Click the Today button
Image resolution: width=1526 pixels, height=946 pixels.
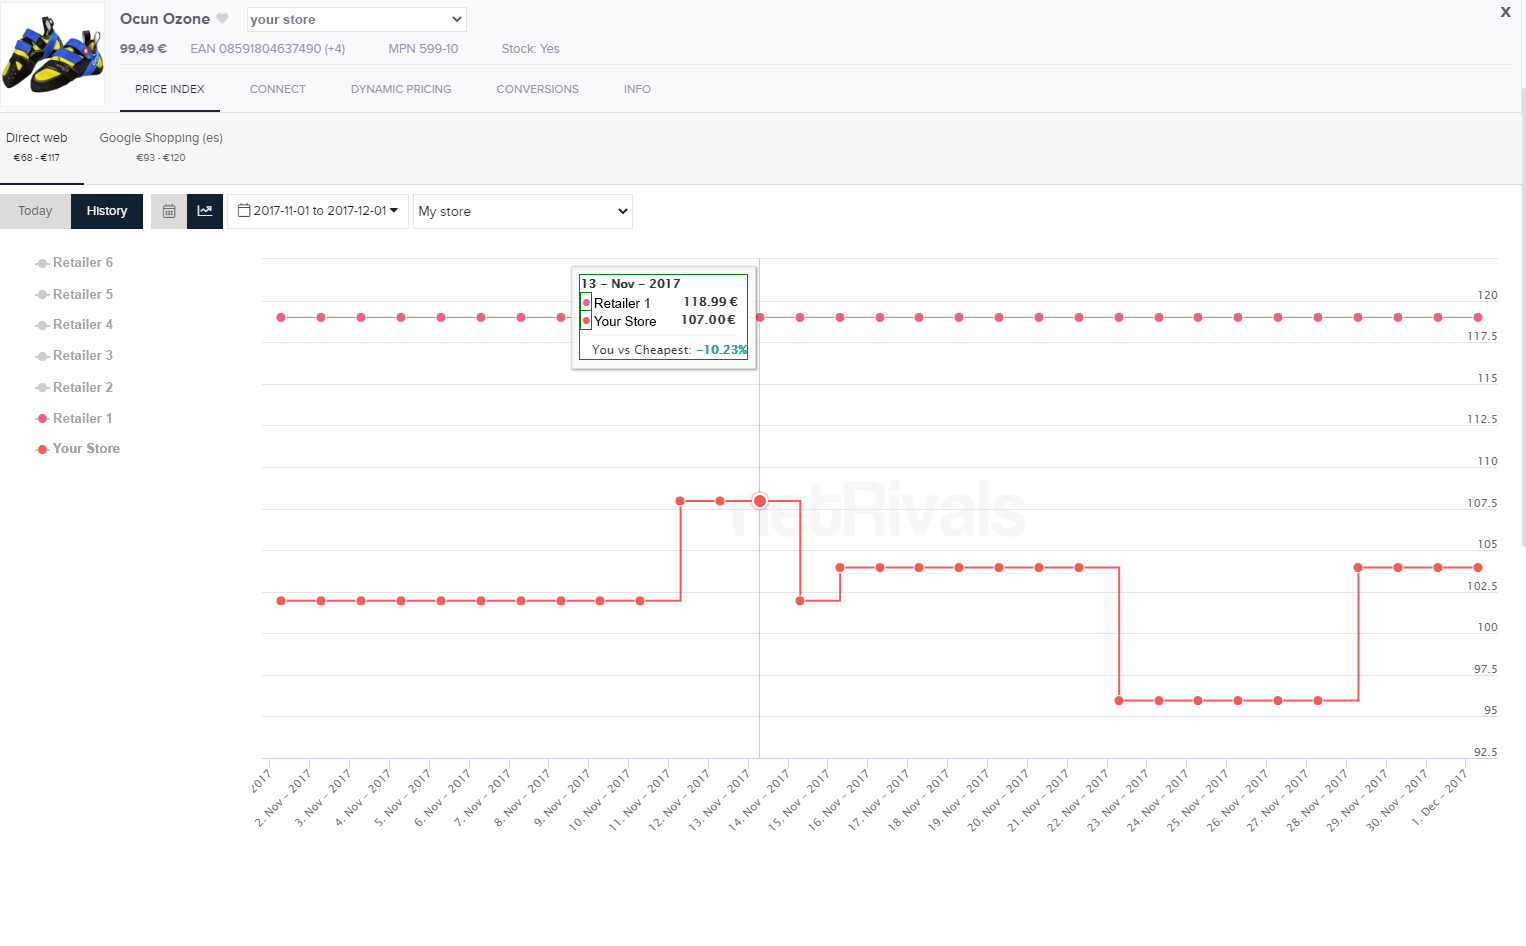pos(35,211)
